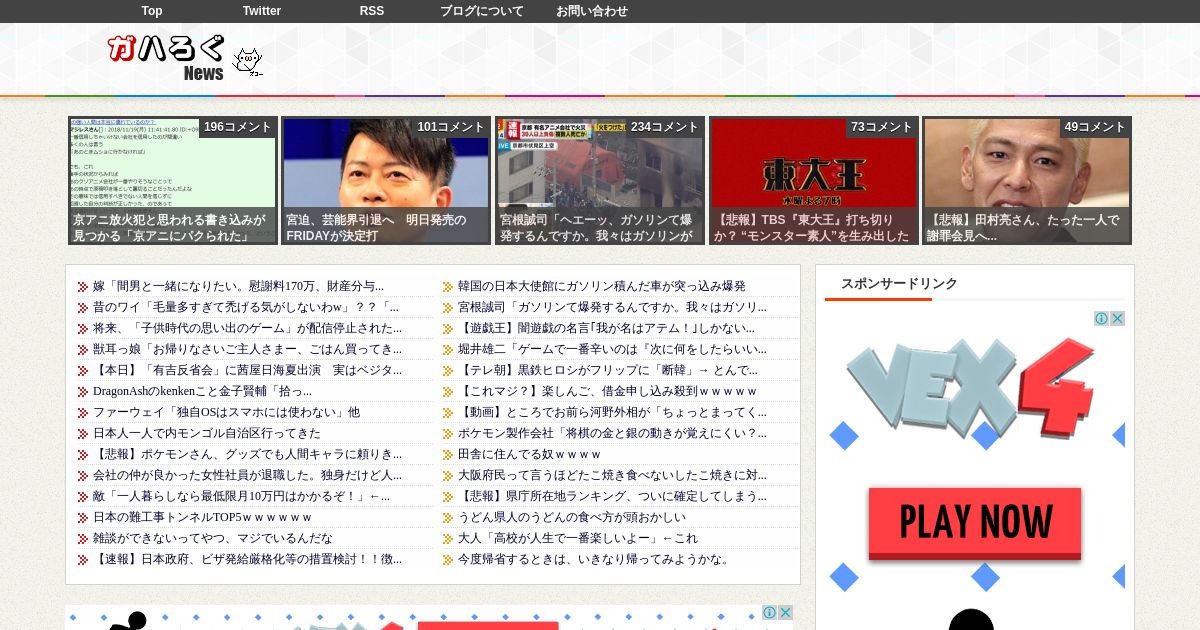The height and width of the screenshot is (630, 1200).
Task: Open article 田舎に住んでる奴ｗｗｗｗ
Action: 530,454
